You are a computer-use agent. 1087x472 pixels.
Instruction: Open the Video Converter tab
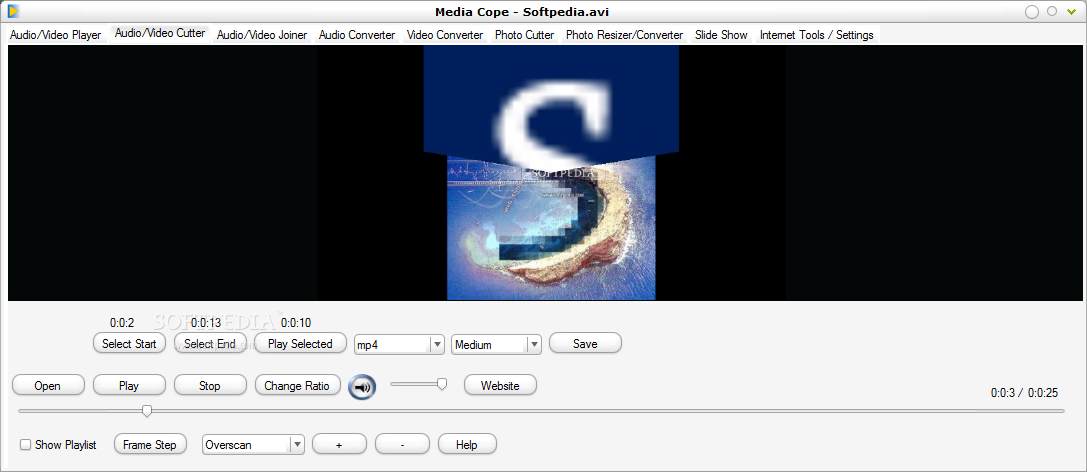coord(445,35)
